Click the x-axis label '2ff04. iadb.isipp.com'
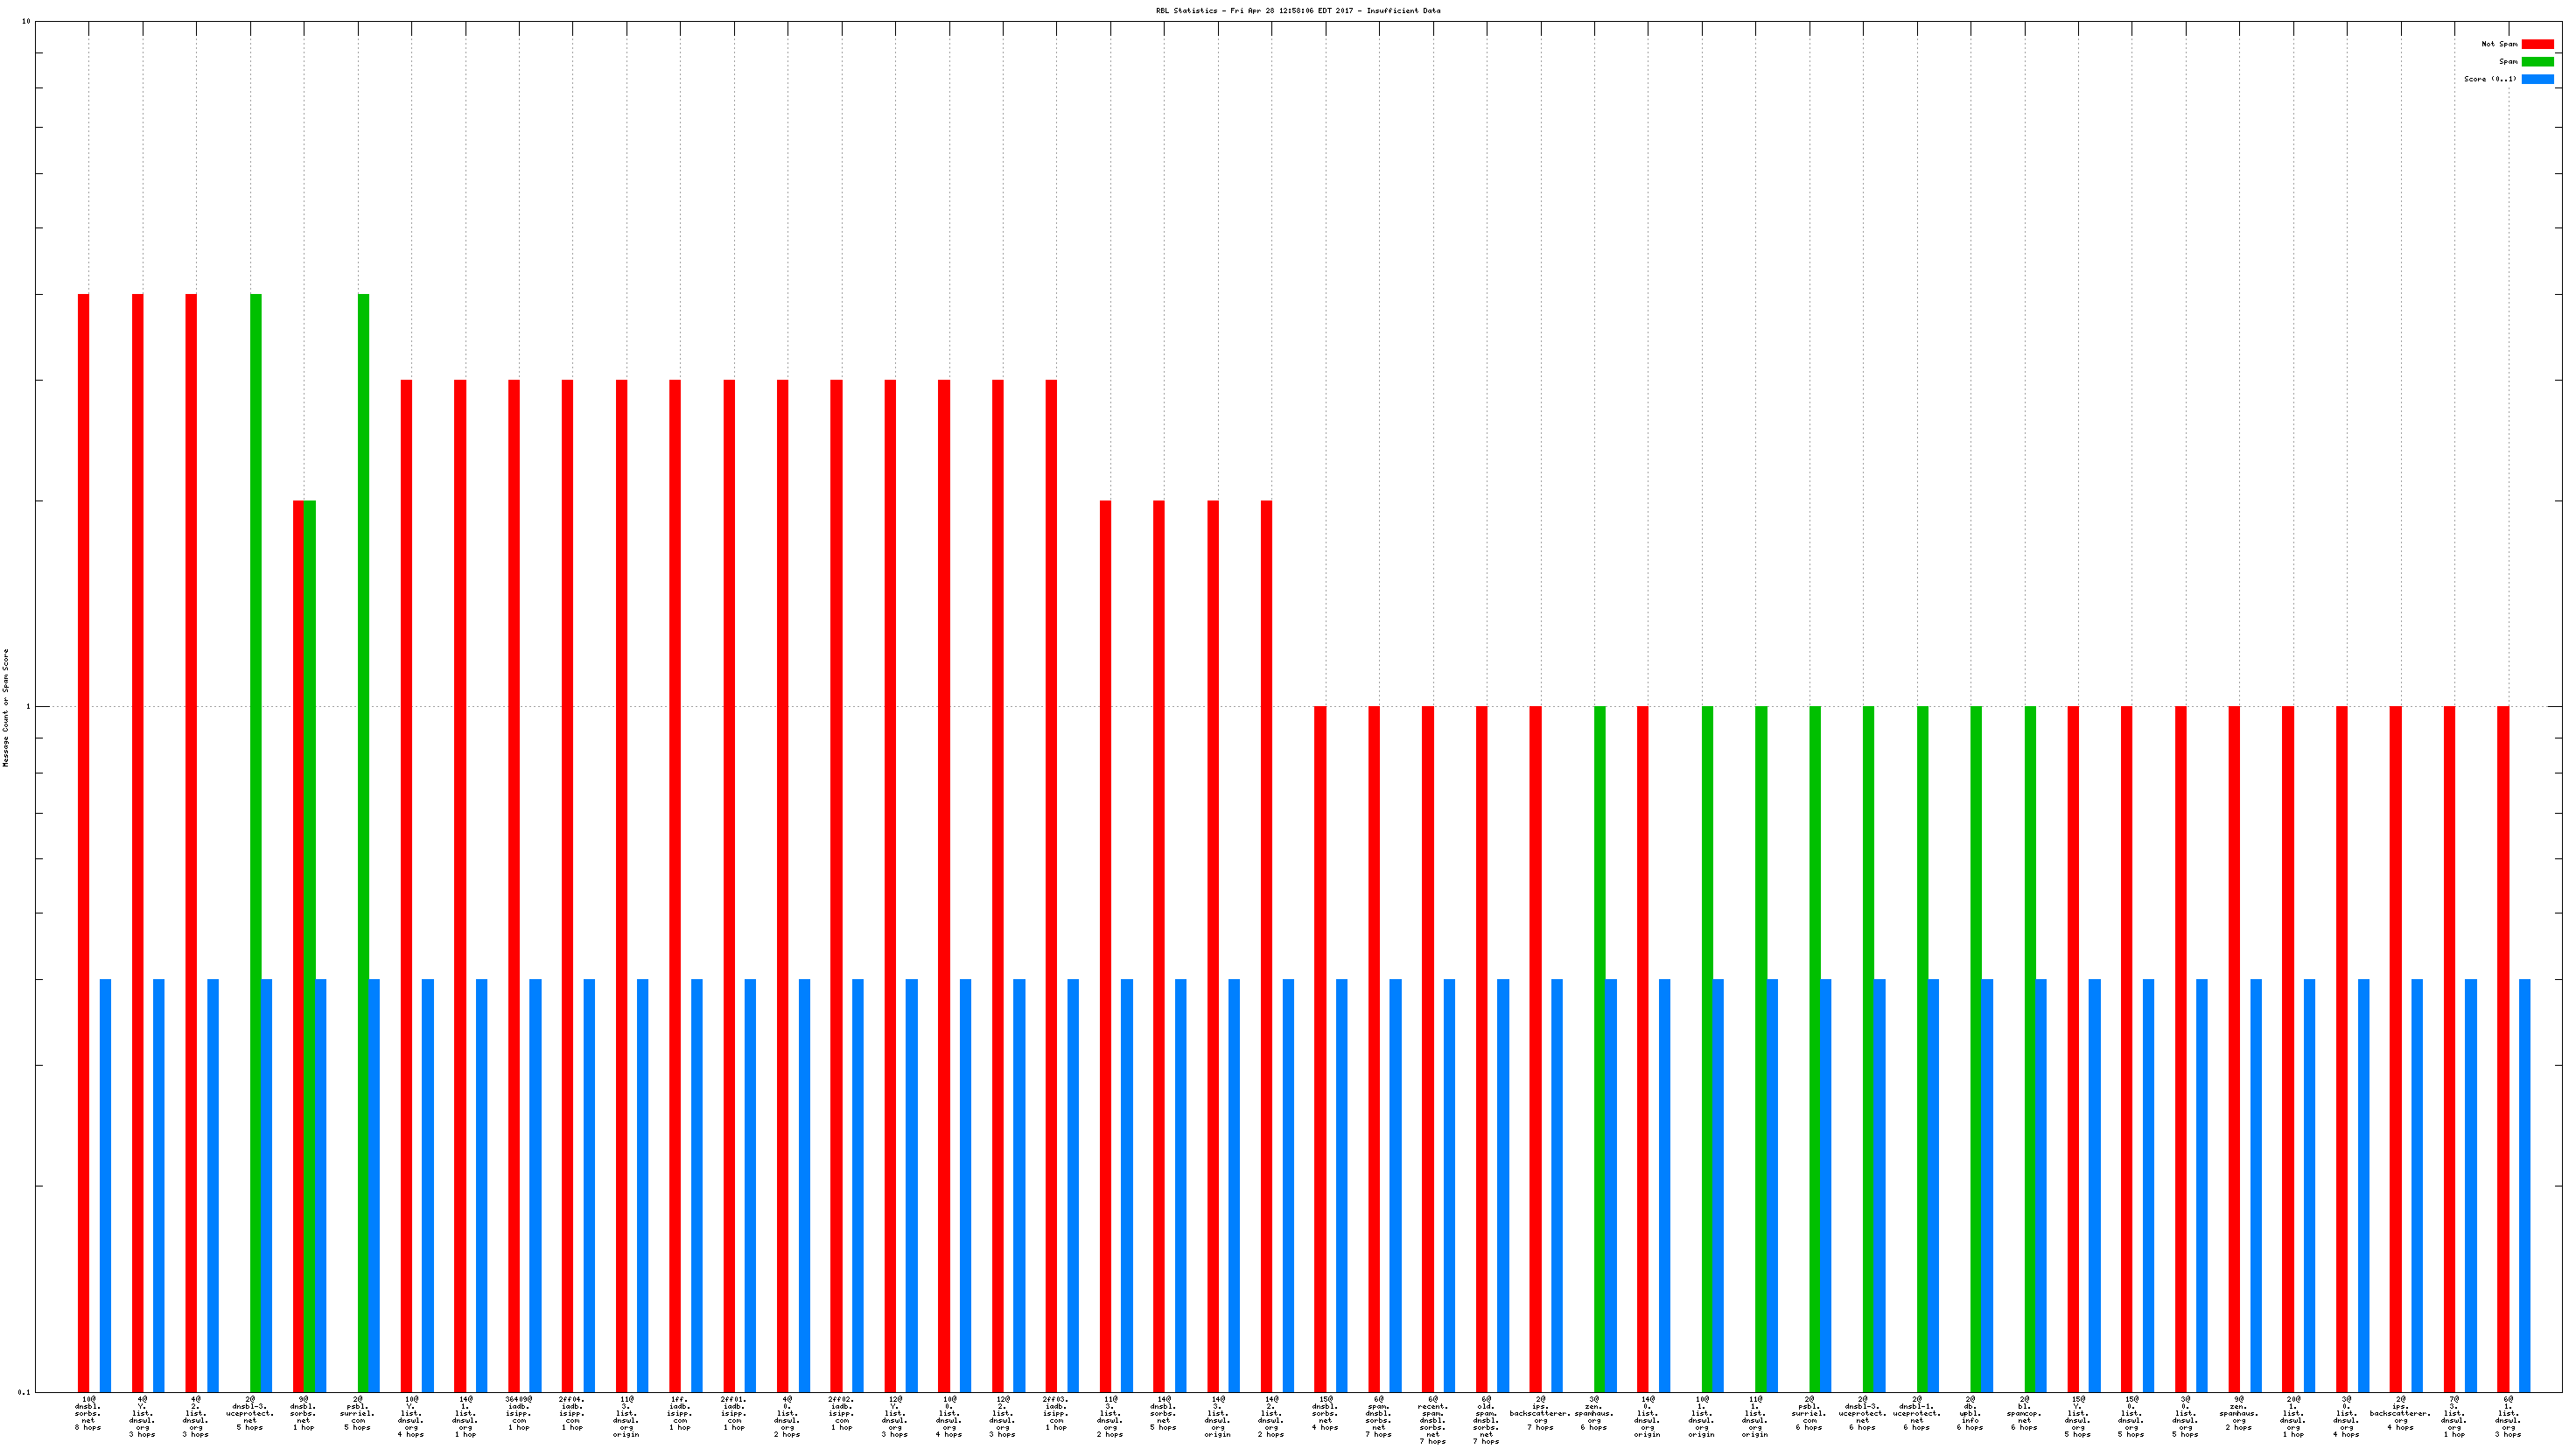Image resolution: width=2576 pixels, height=1449 pixels. point(572,1413)
